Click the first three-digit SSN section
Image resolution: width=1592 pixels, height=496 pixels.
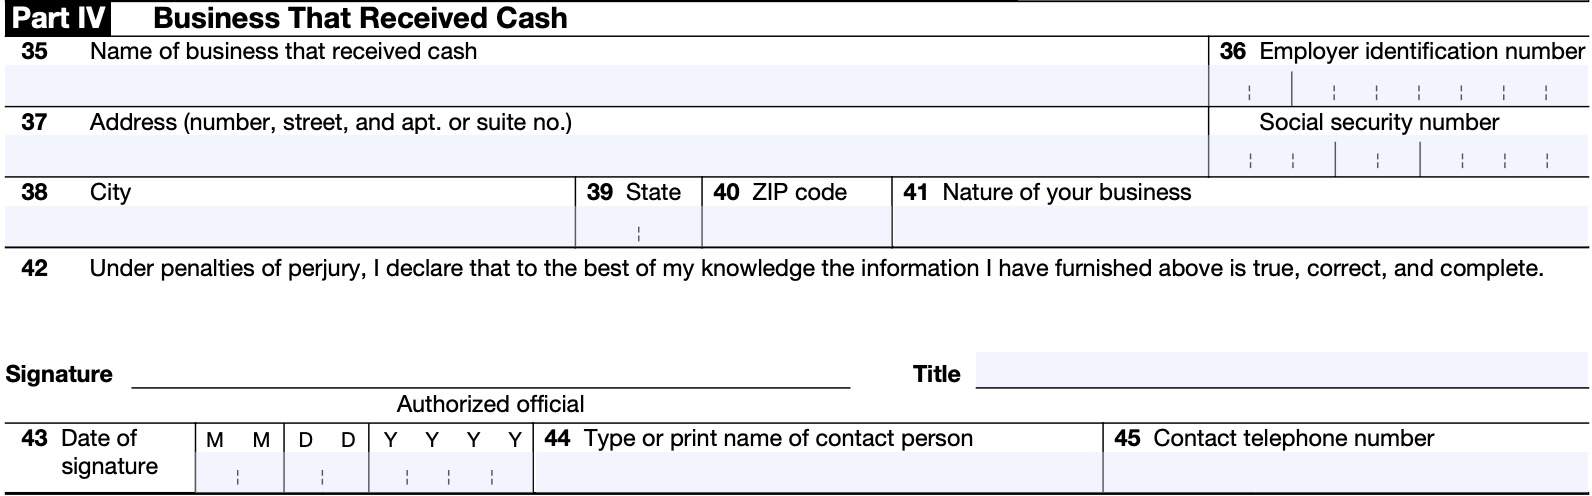point(1272,158)
